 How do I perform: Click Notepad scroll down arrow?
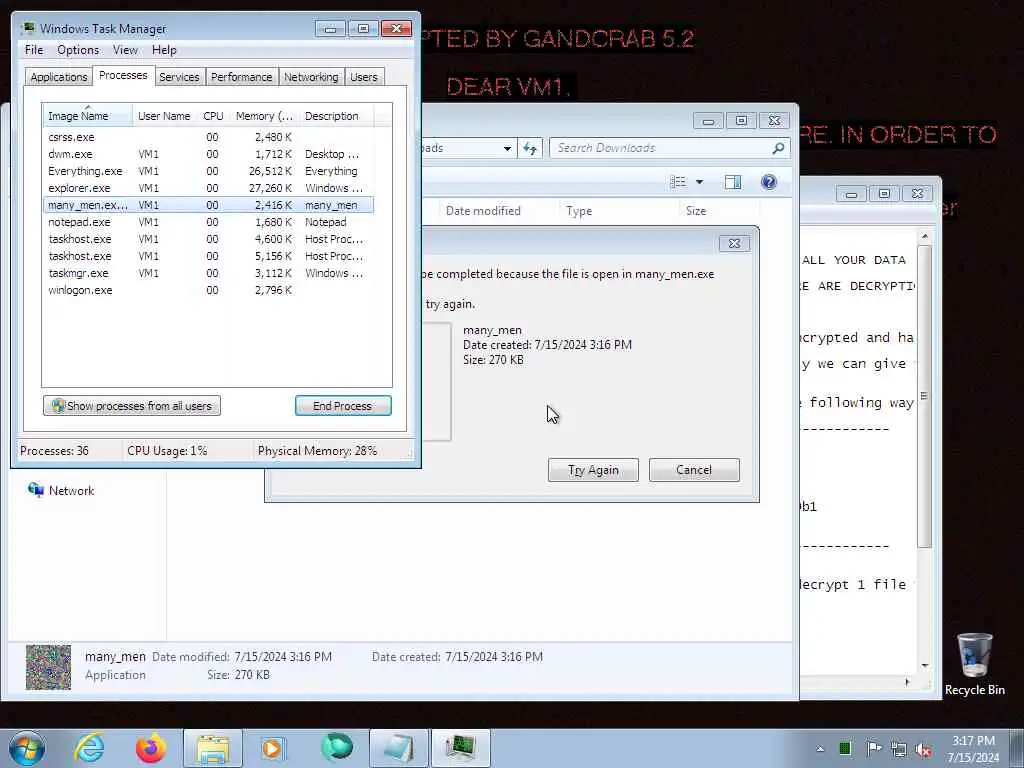(925, 665)
